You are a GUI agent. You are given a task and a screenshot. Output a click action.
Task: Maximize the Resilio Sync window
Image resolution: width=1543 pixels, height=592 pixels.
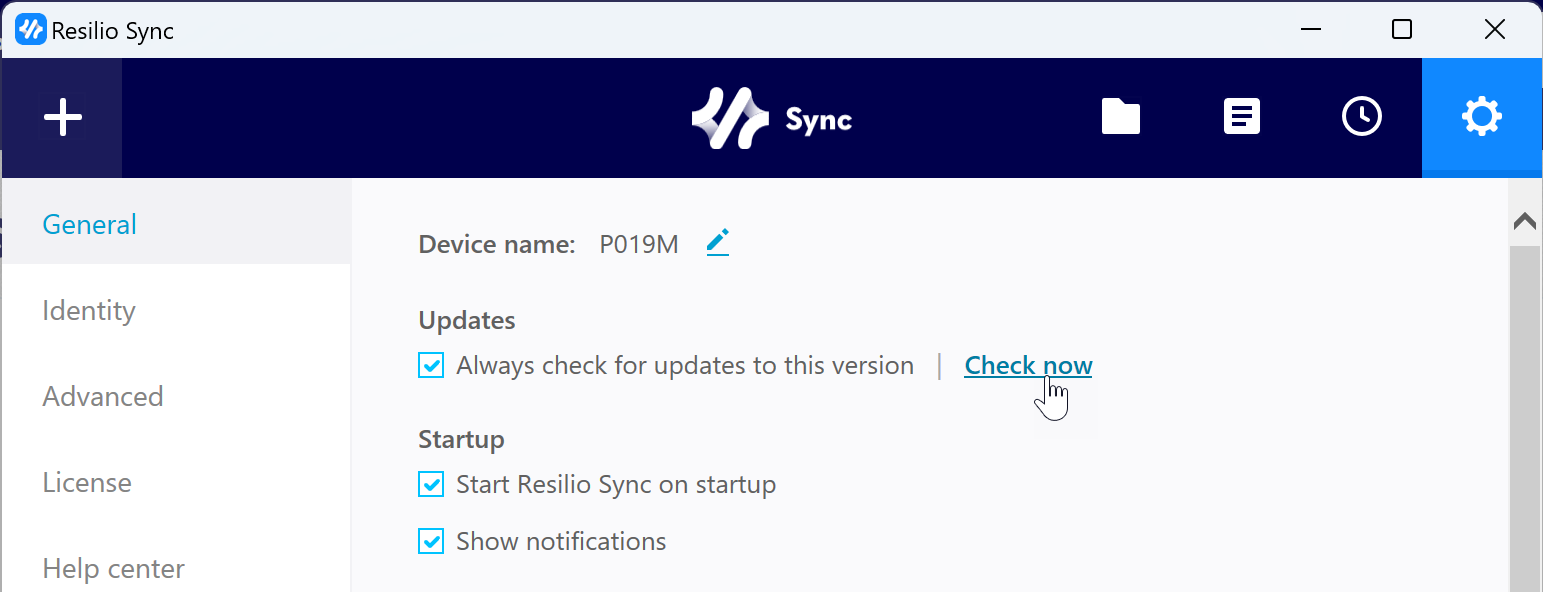(1402, 30)
